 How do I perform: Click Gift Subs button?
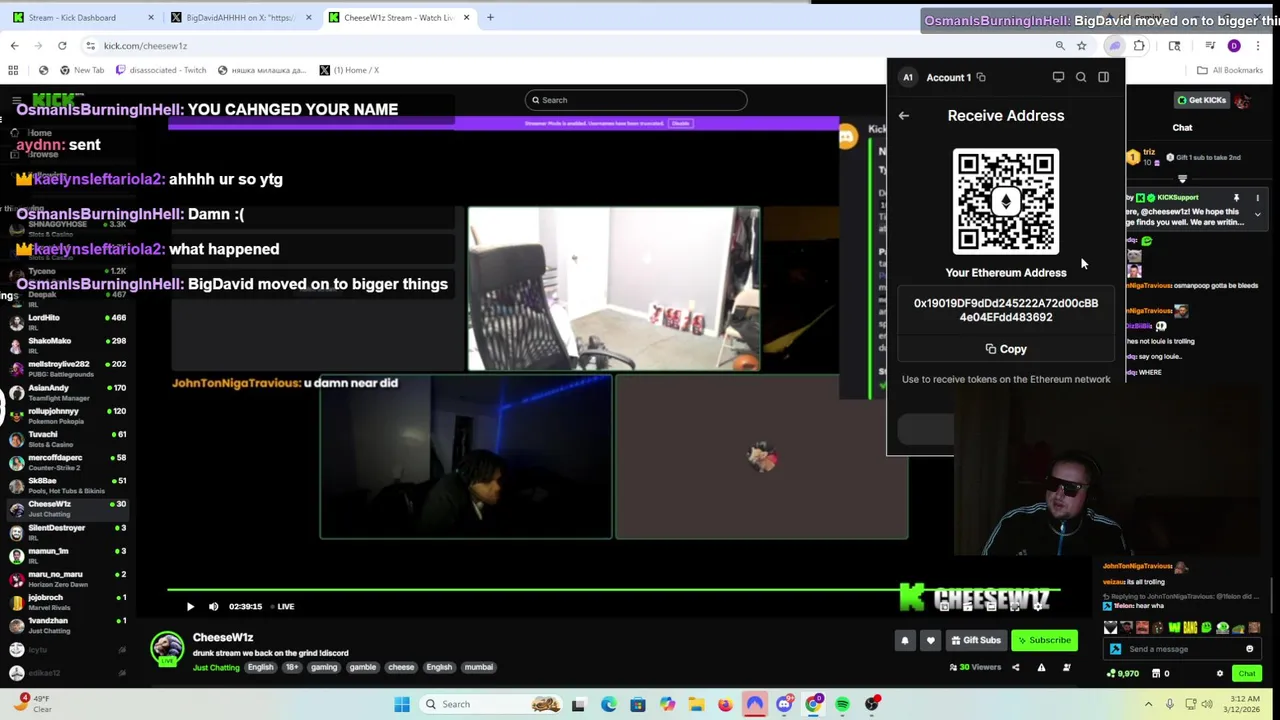coord(976,640)
